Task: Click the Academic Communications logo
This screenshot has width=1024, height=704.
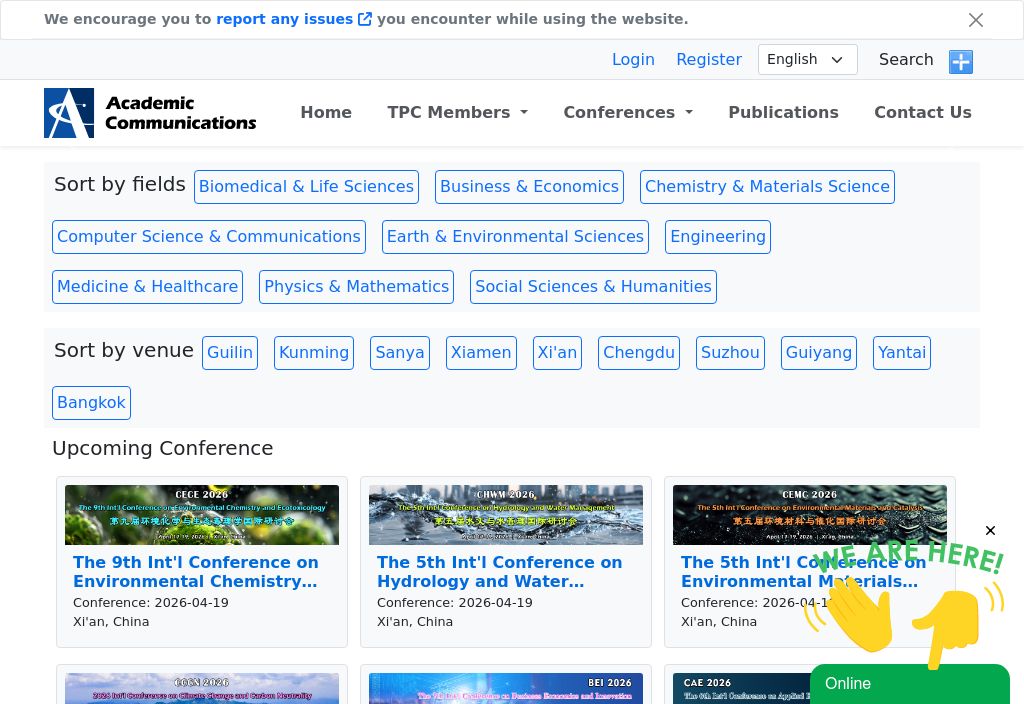Action: (150, 113)
